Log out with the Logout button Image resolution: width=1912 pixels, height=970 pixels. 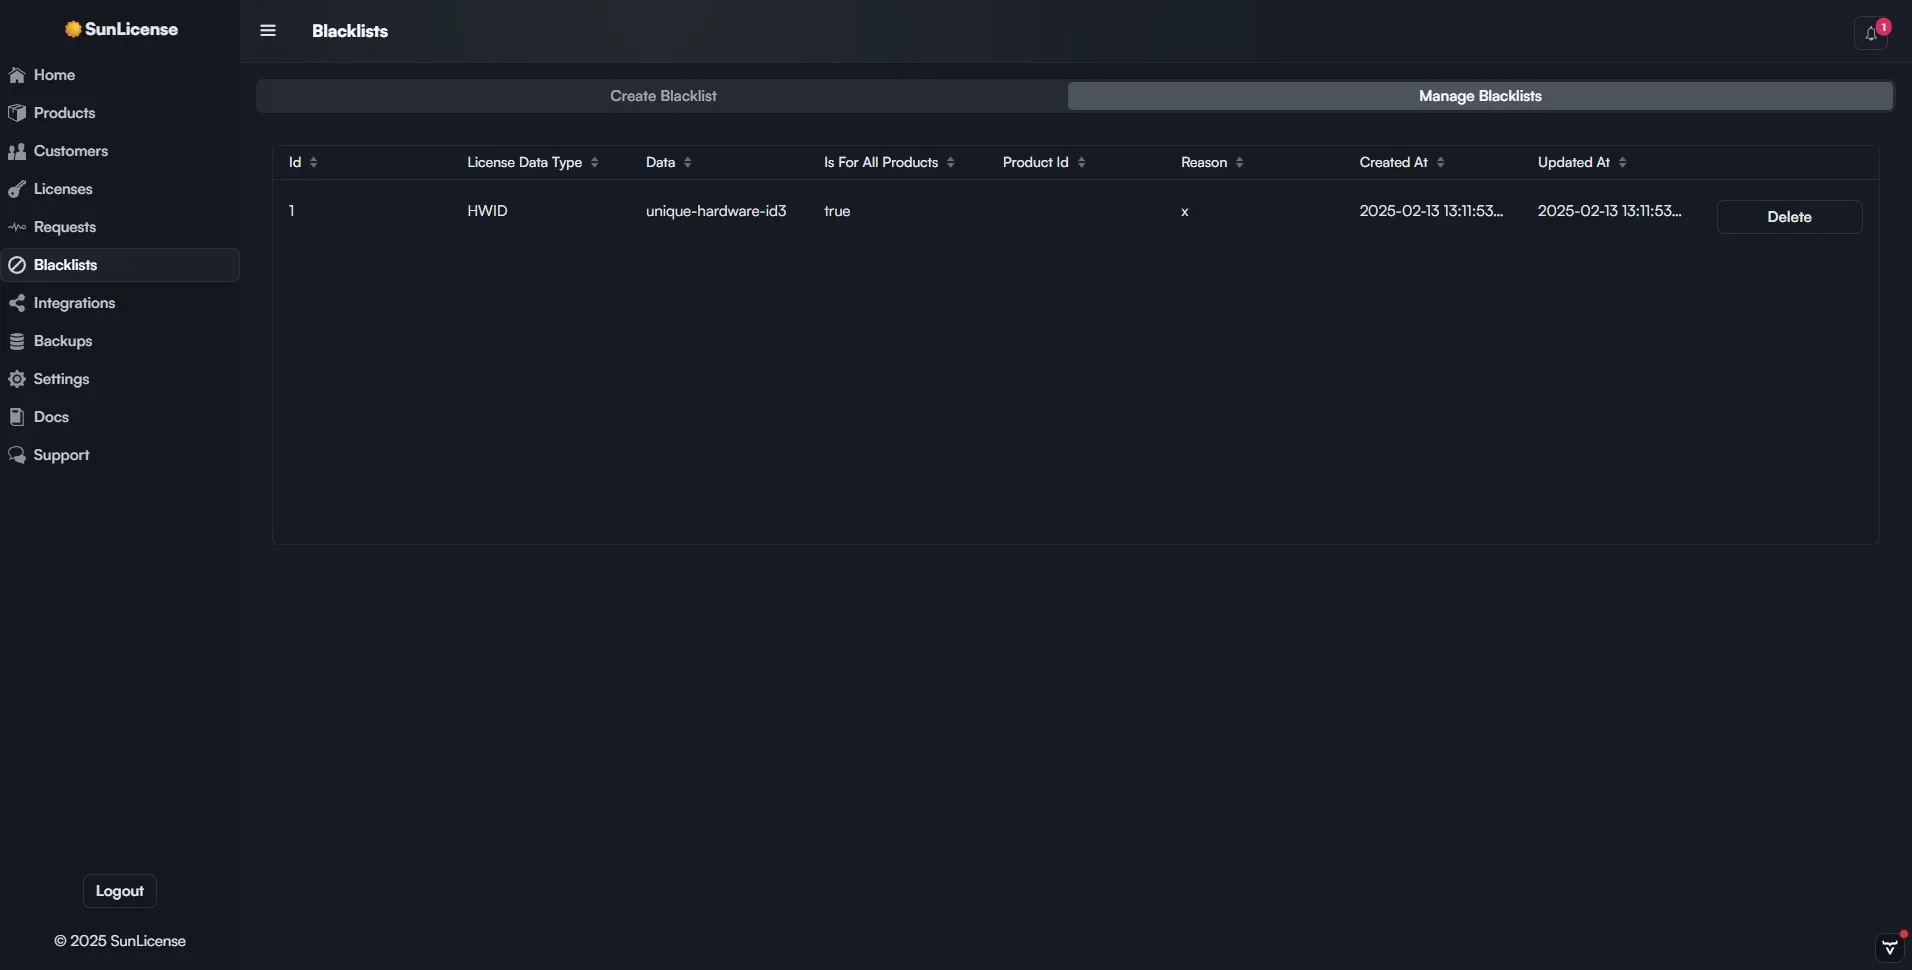119,891
